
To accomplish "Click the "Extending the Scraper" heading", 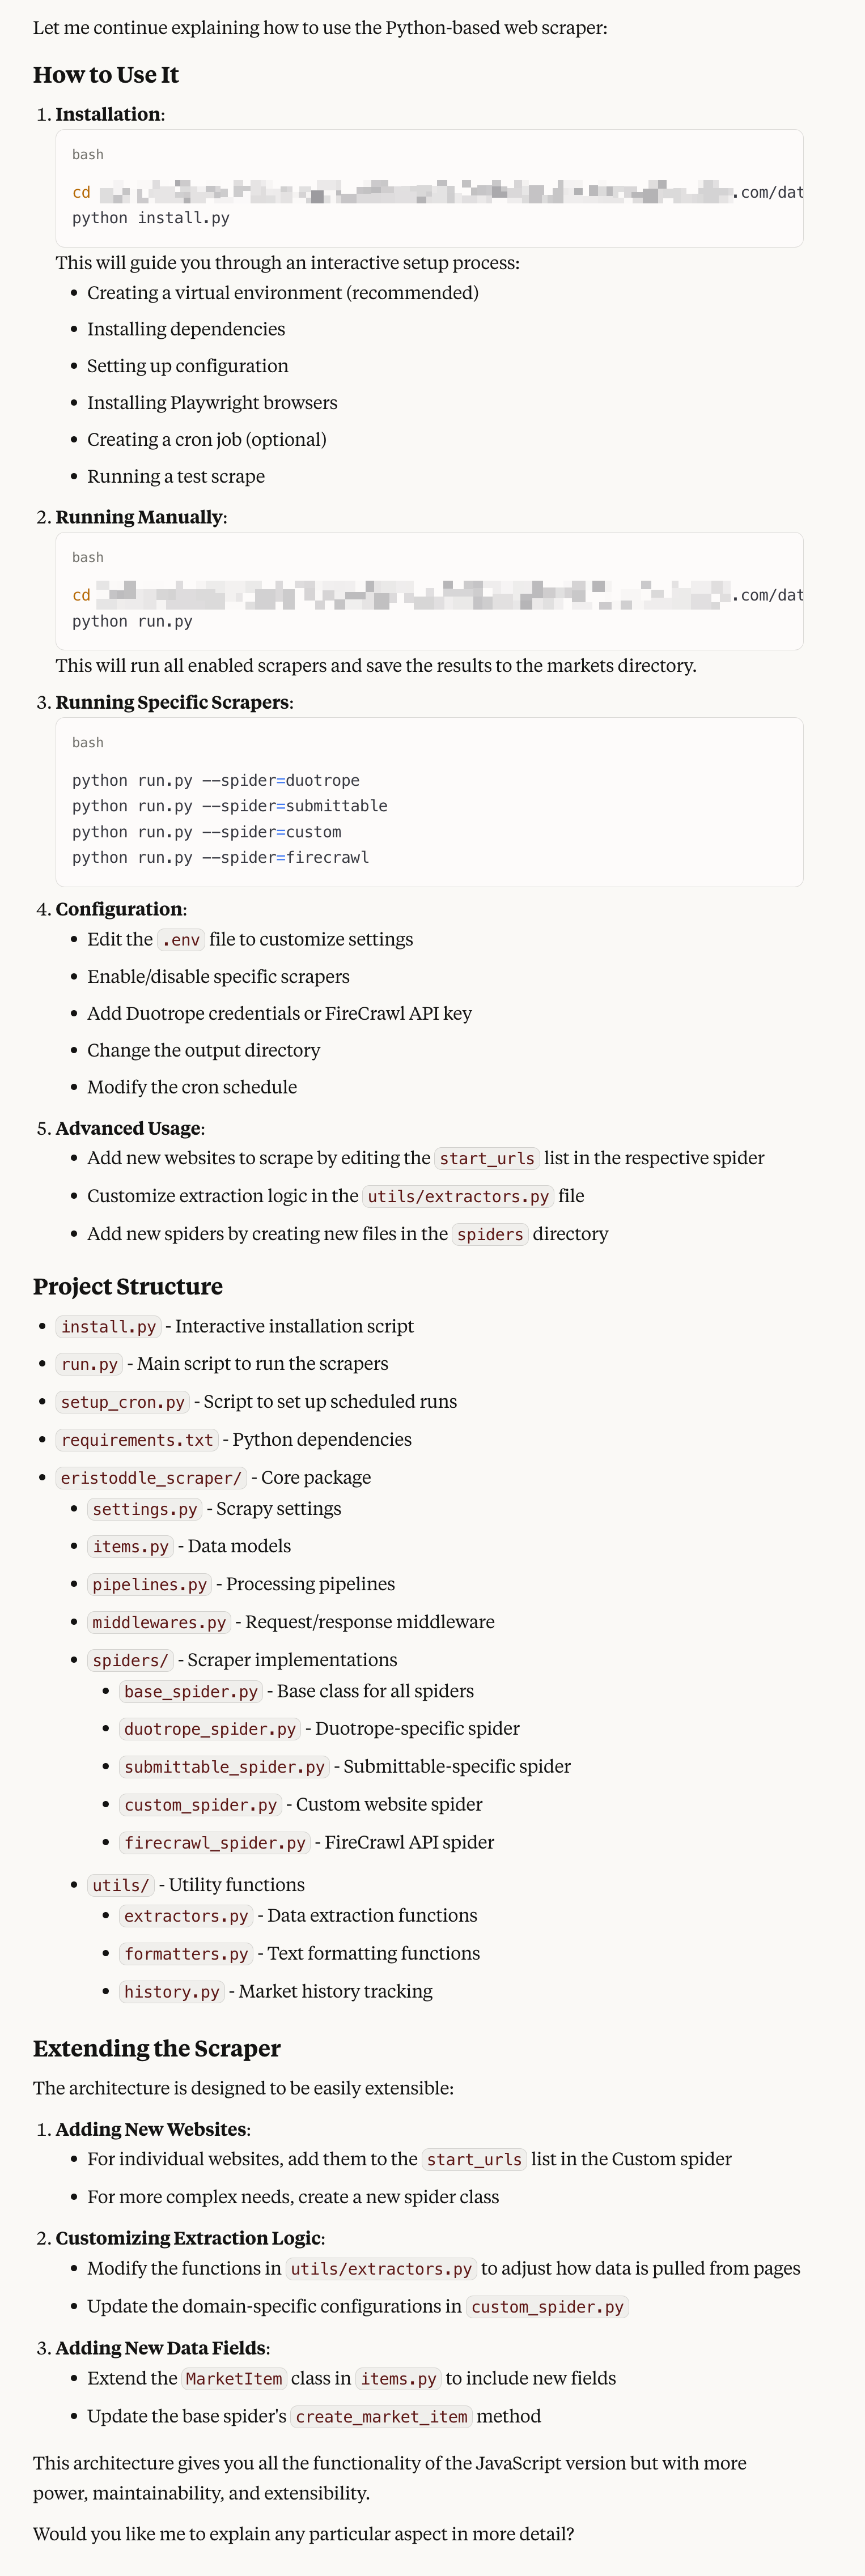I will click(x=157, y=2049).
